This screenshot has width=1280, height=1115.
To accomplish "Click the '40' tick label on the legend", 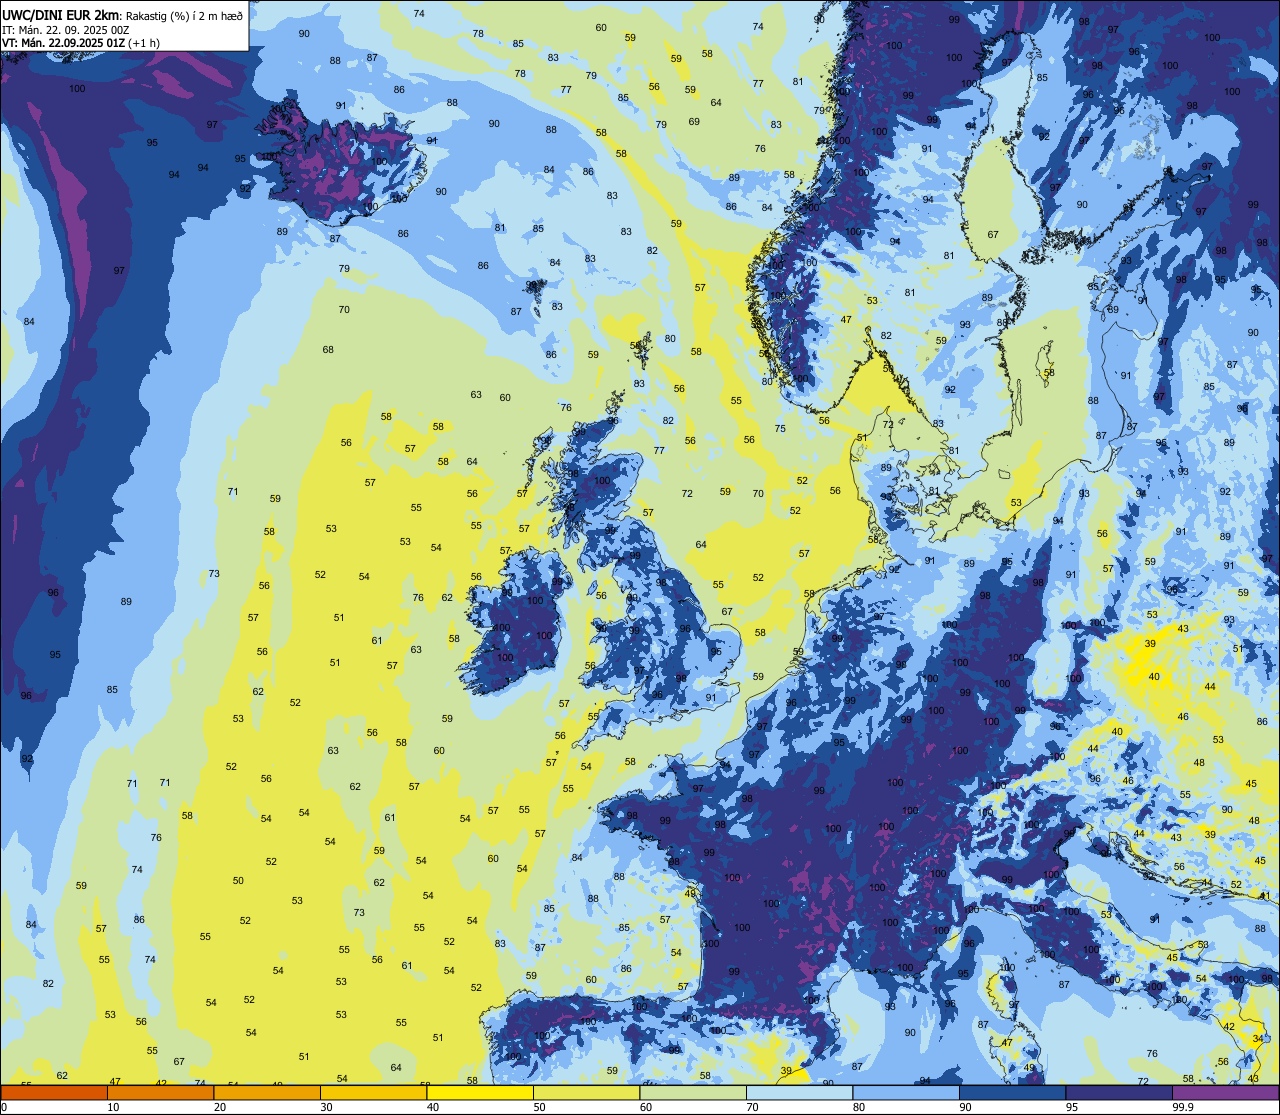I will point(433,1107).
